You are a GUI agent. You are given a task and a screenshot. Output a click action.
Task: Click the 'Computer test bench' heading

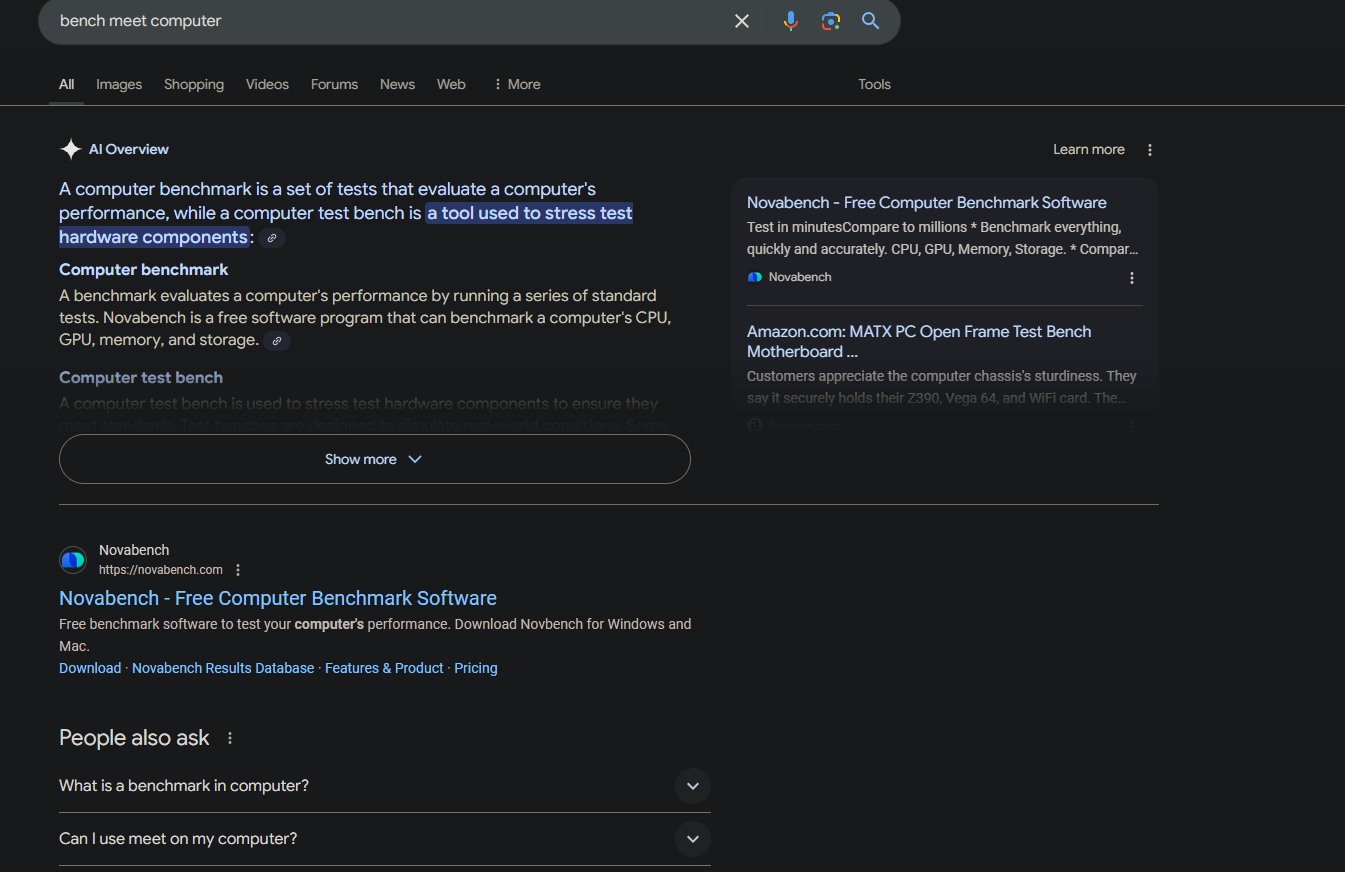click(141, 378)
